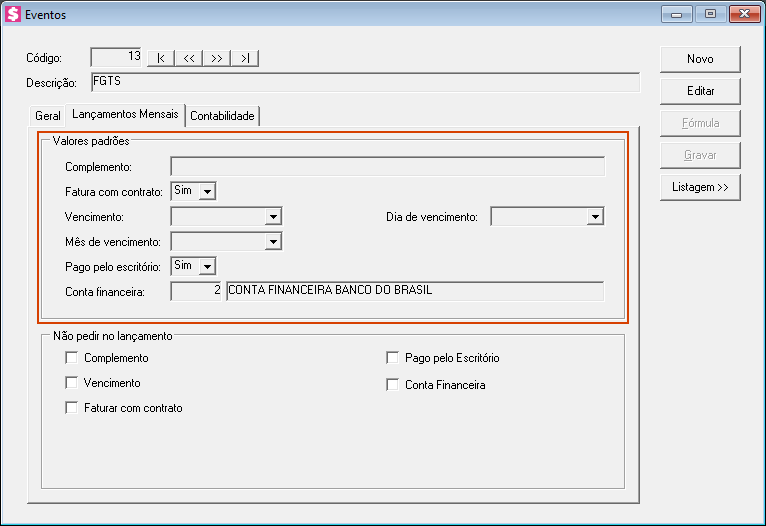Click the CONTA FINANCEIRA BANCO DO BRASIL field

point(415,291)
